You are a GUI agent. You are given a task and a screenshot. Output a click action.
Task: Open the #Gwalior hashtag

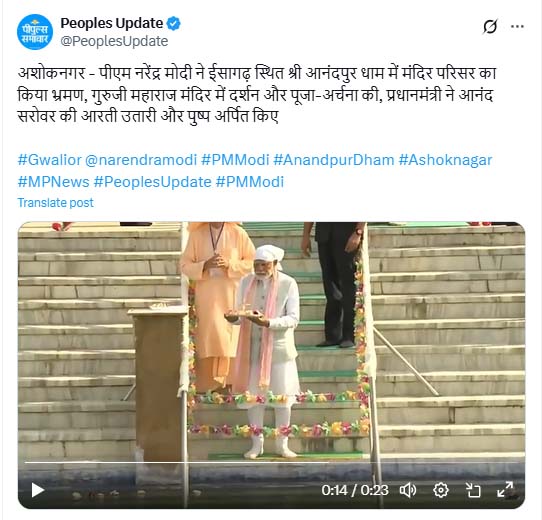(x=49, y=160)
